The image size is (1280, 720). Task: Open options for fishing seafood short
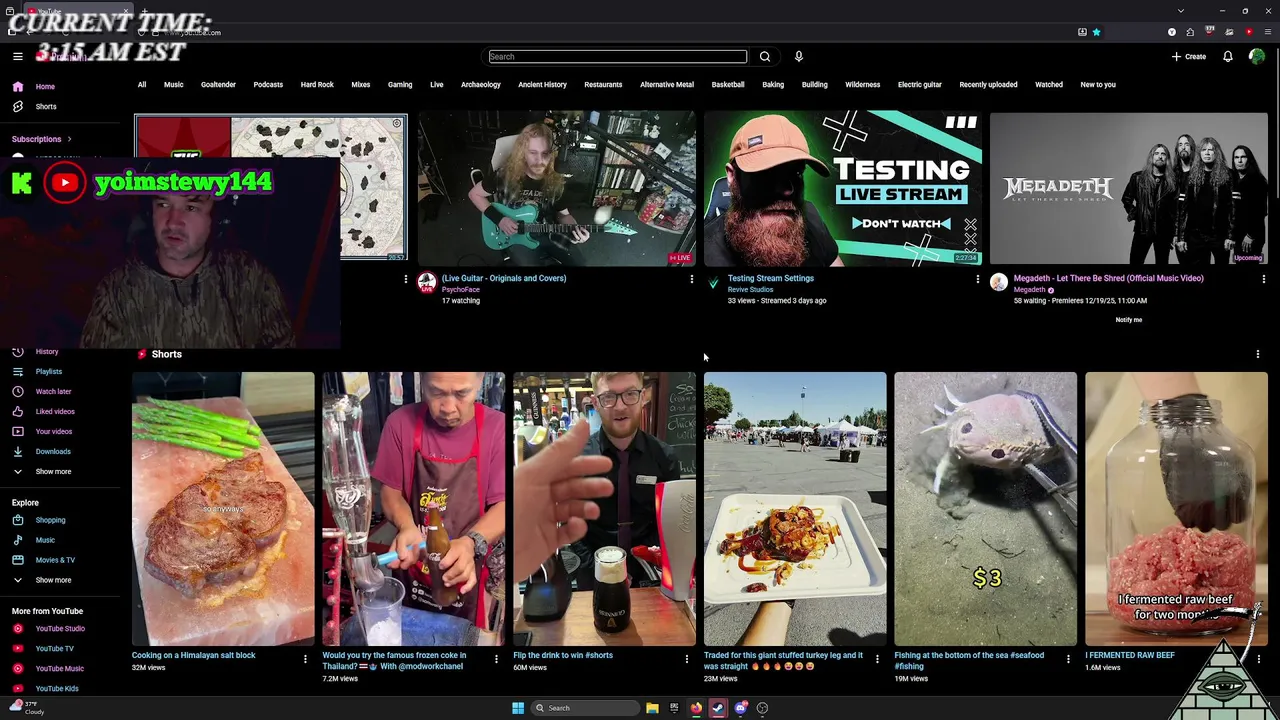pyautogui.click(x=1068, y=659)
